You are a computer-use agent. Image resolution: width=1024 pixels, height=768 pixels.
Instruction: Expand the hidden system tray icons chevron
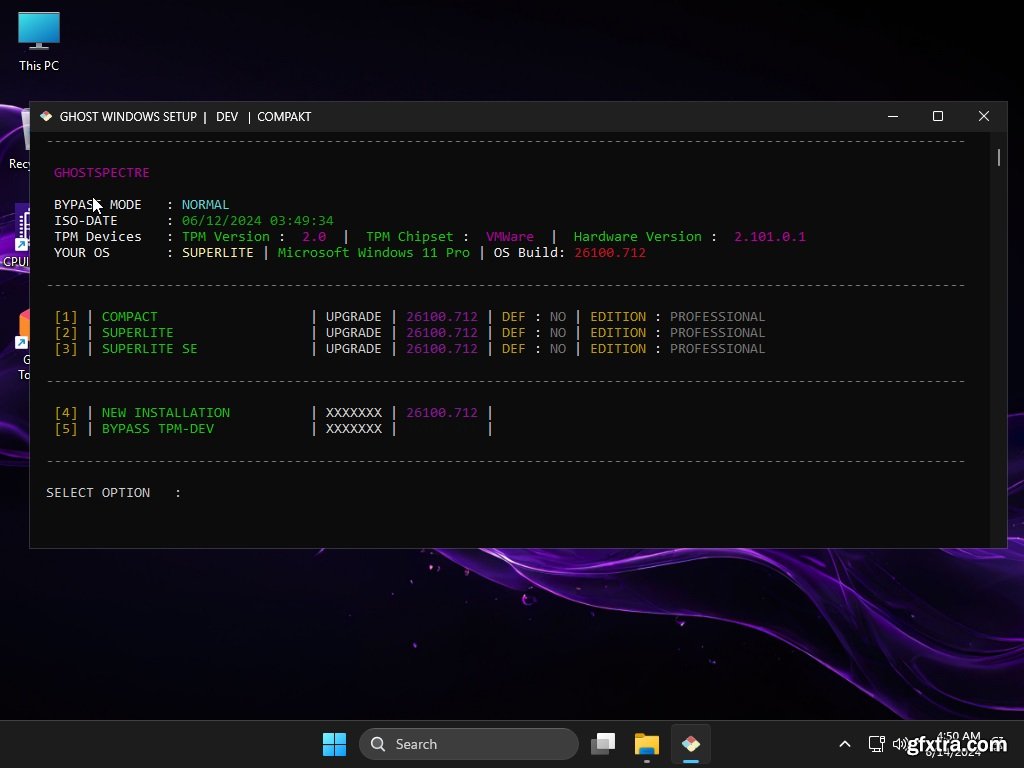(x=845, y=744)
